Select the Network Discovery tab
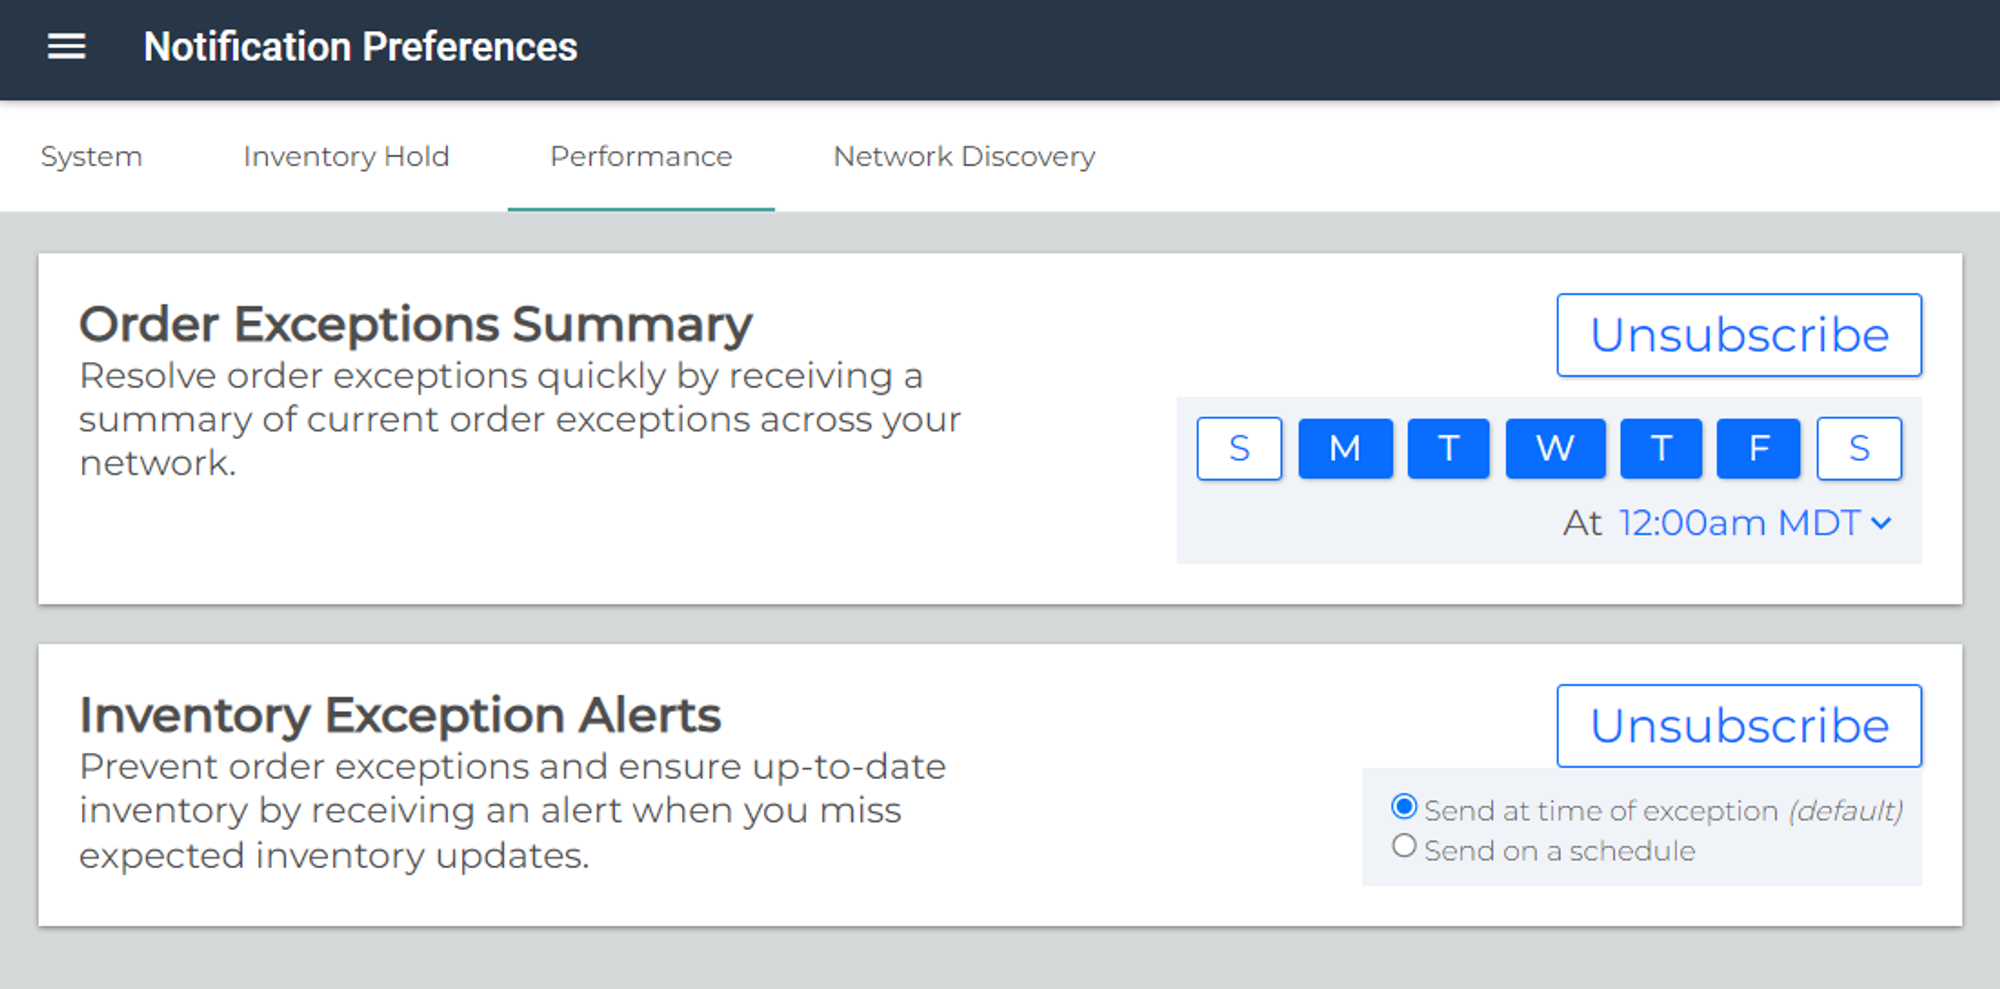Viewport: 2000px width, 989px height. click(963, 157)
